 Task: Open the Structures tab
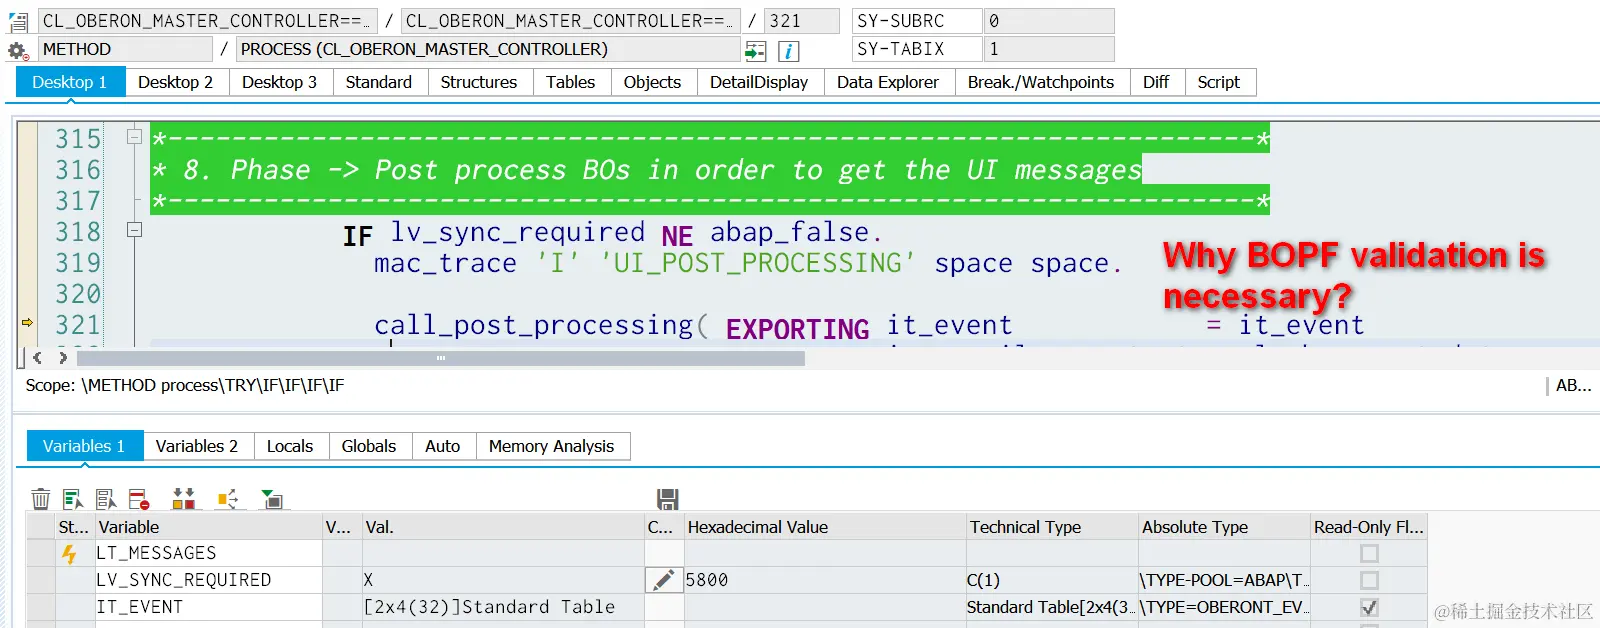click(479, 82)
